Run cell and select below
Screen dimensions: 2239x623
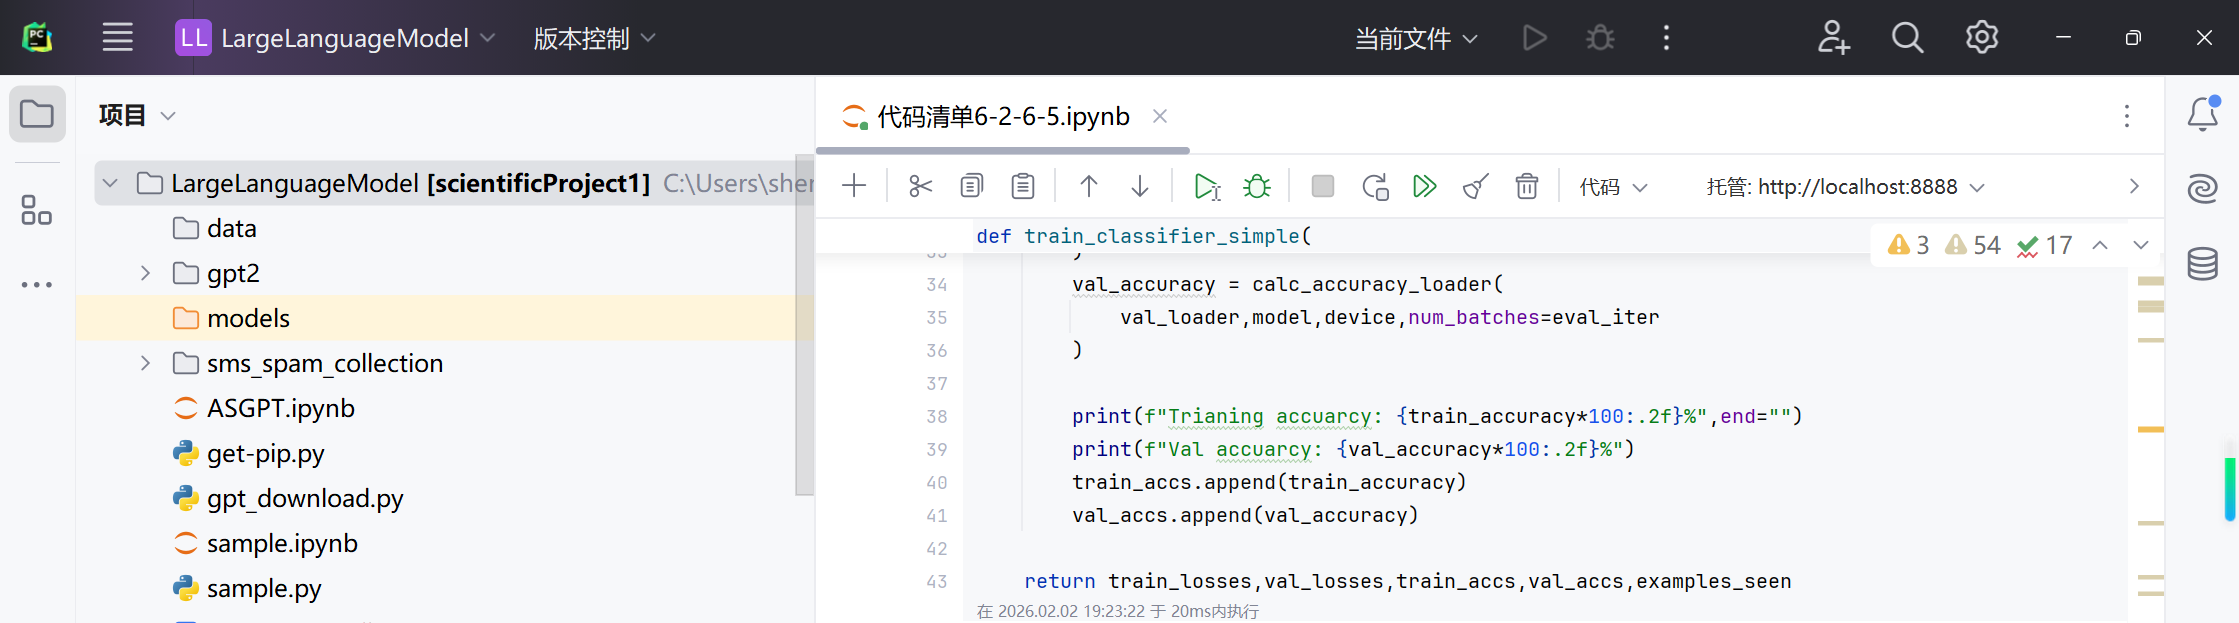coord(1207,186)
